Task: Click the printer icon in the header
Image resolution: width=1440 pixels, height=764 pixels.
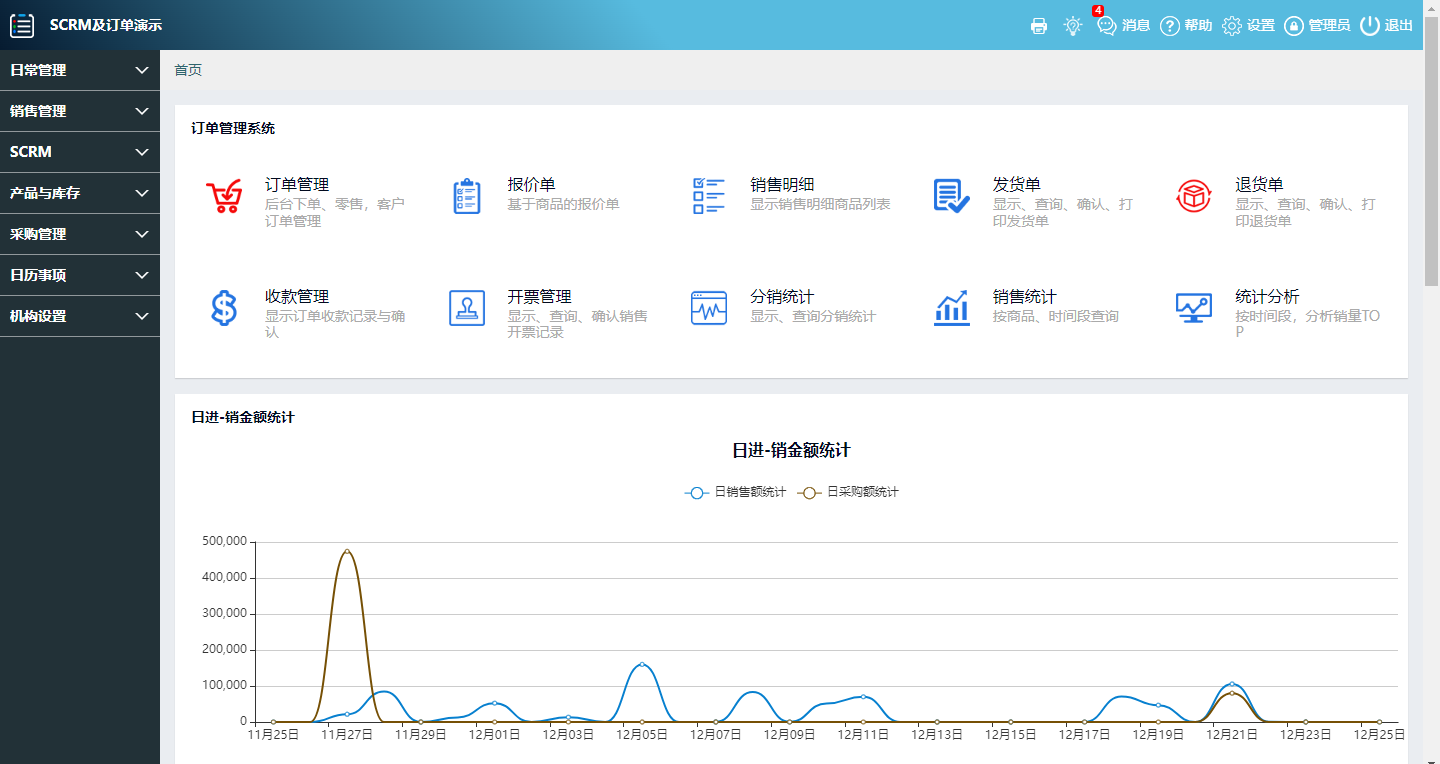Action: 1039,26
